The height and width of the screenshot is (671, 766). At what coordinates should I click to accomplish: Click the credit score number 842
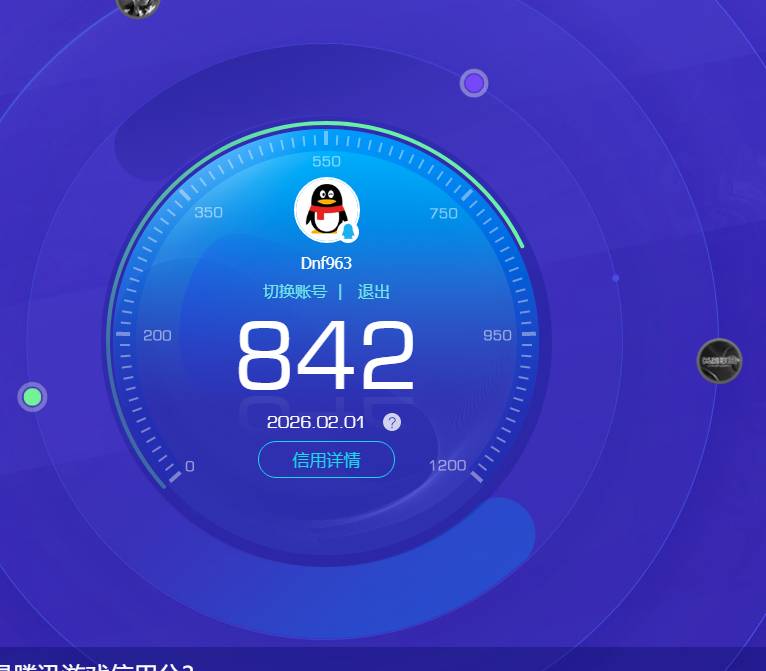coord(326,355)
